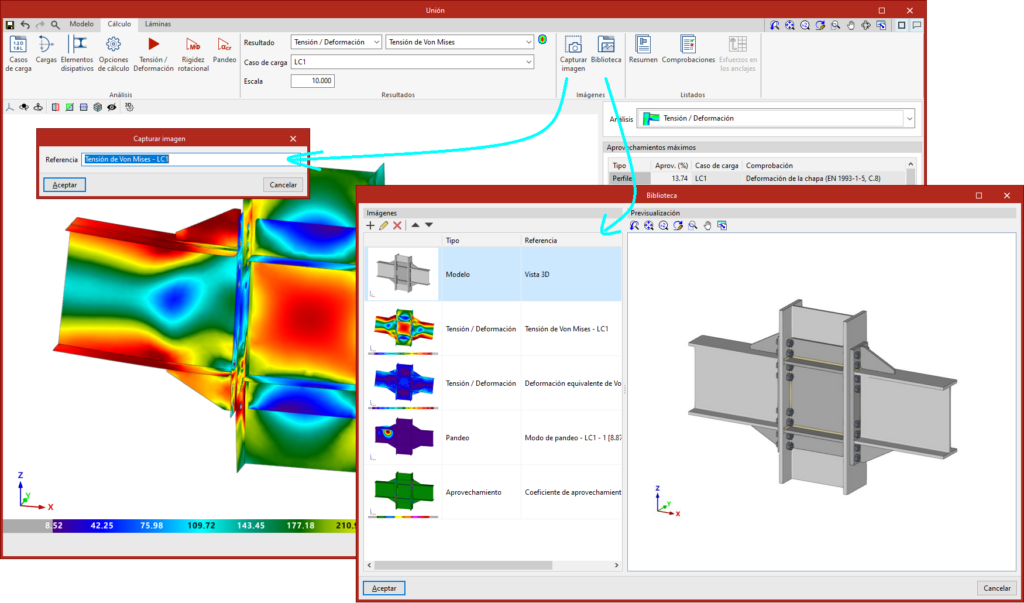Click zoom extents in Previsualización toolbar
This screenshot has width=1024, height=603.
[648, 225]
